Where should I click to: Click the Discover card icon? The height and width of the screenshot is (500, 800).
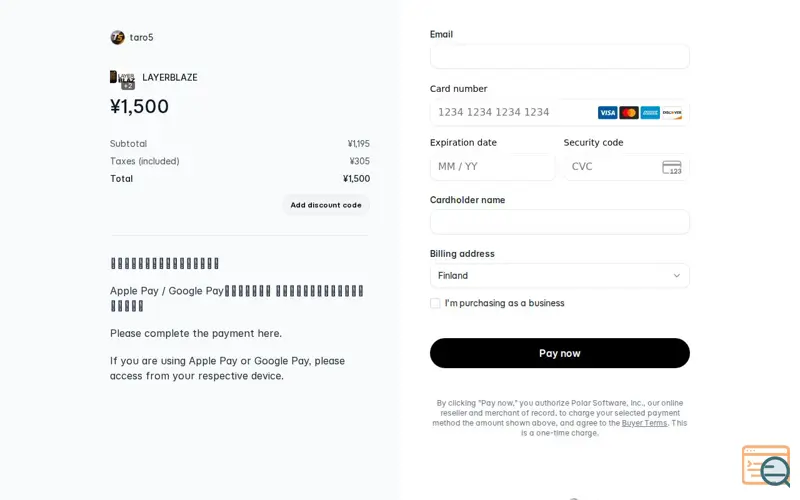tap(672, 113)
